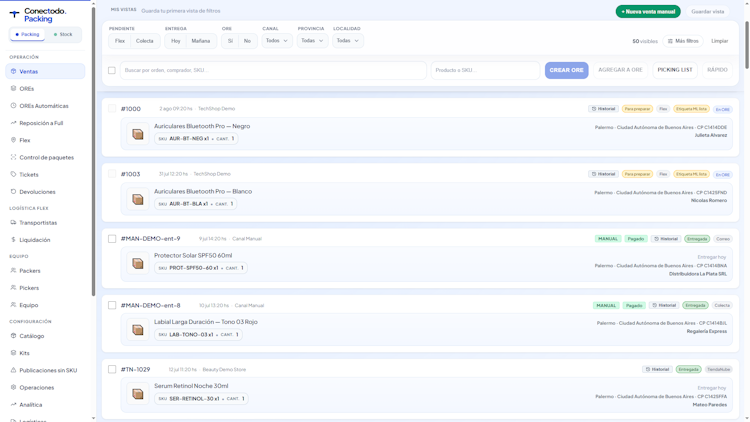This screenshot has height=422, width=750.
Task: Click the Transportistas truck icon
Action: pos(13,222)
